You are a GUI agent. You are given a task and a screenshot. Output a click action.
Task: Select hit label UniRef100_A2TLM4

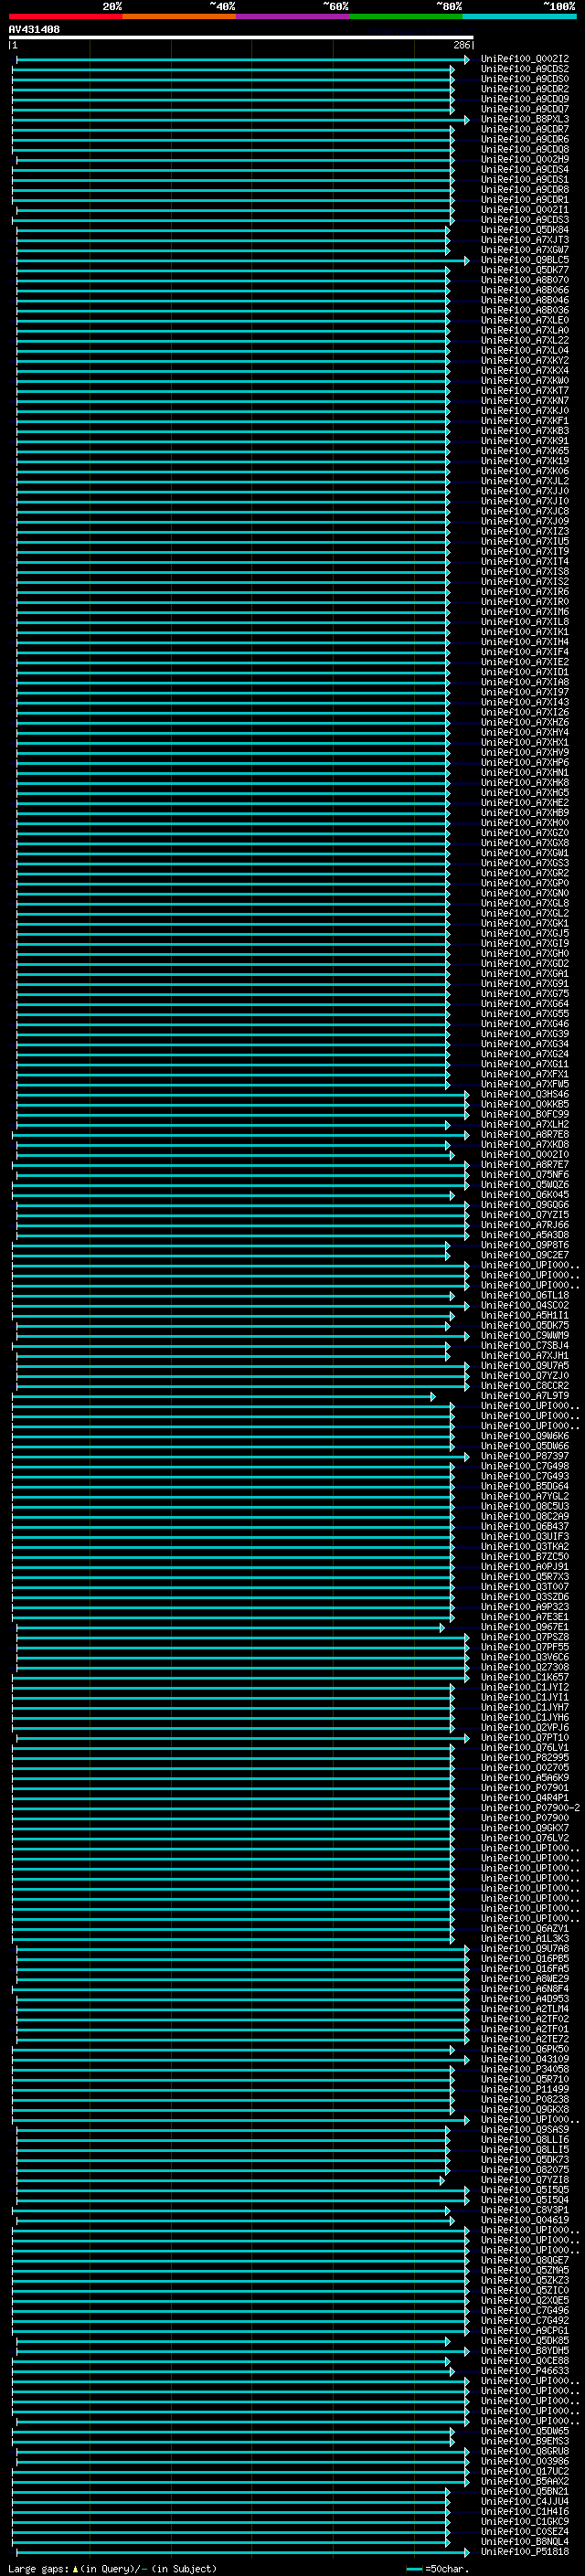click(525, 2009)
